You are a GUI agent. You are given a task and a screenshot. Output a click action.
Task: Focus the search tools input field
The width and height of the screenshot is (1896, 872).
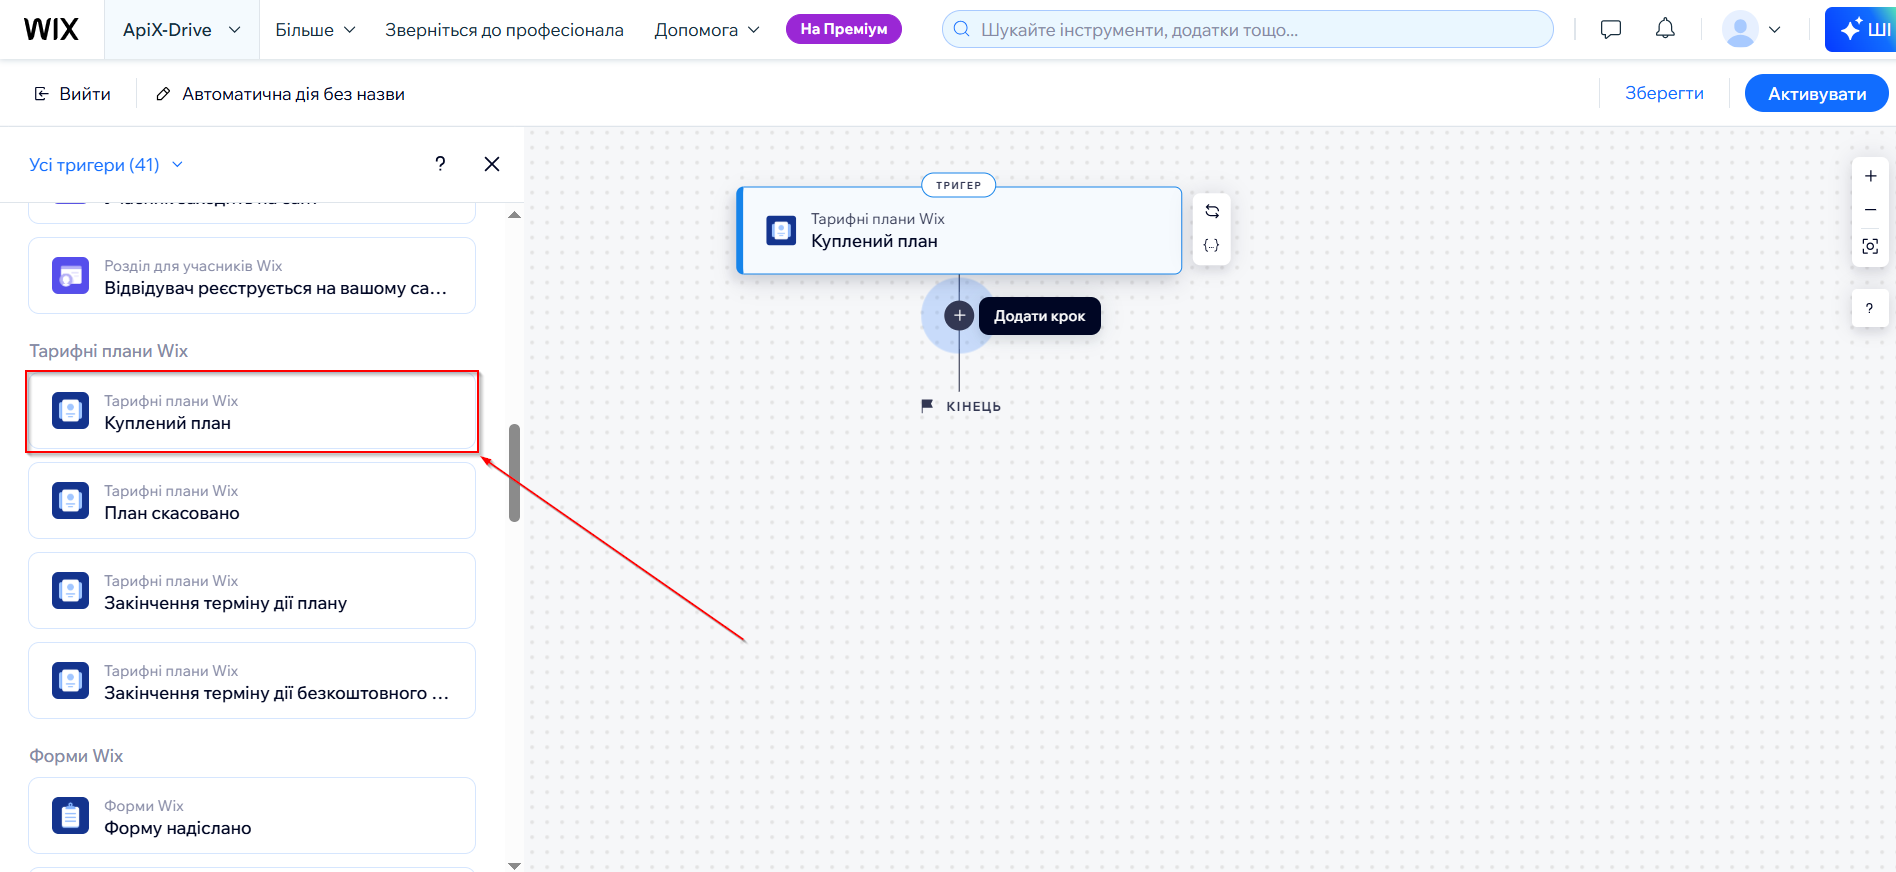coord(1247,29)
